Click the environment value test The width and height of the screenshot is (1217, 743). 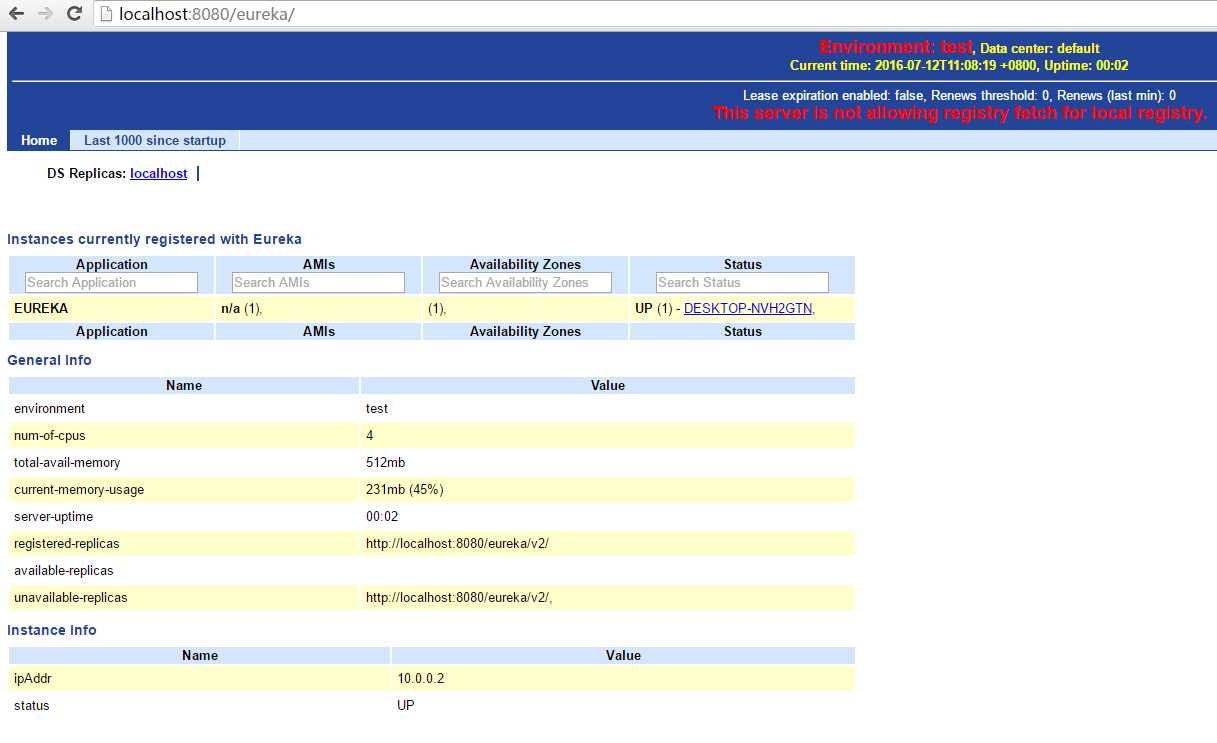[x=377, y=408]
